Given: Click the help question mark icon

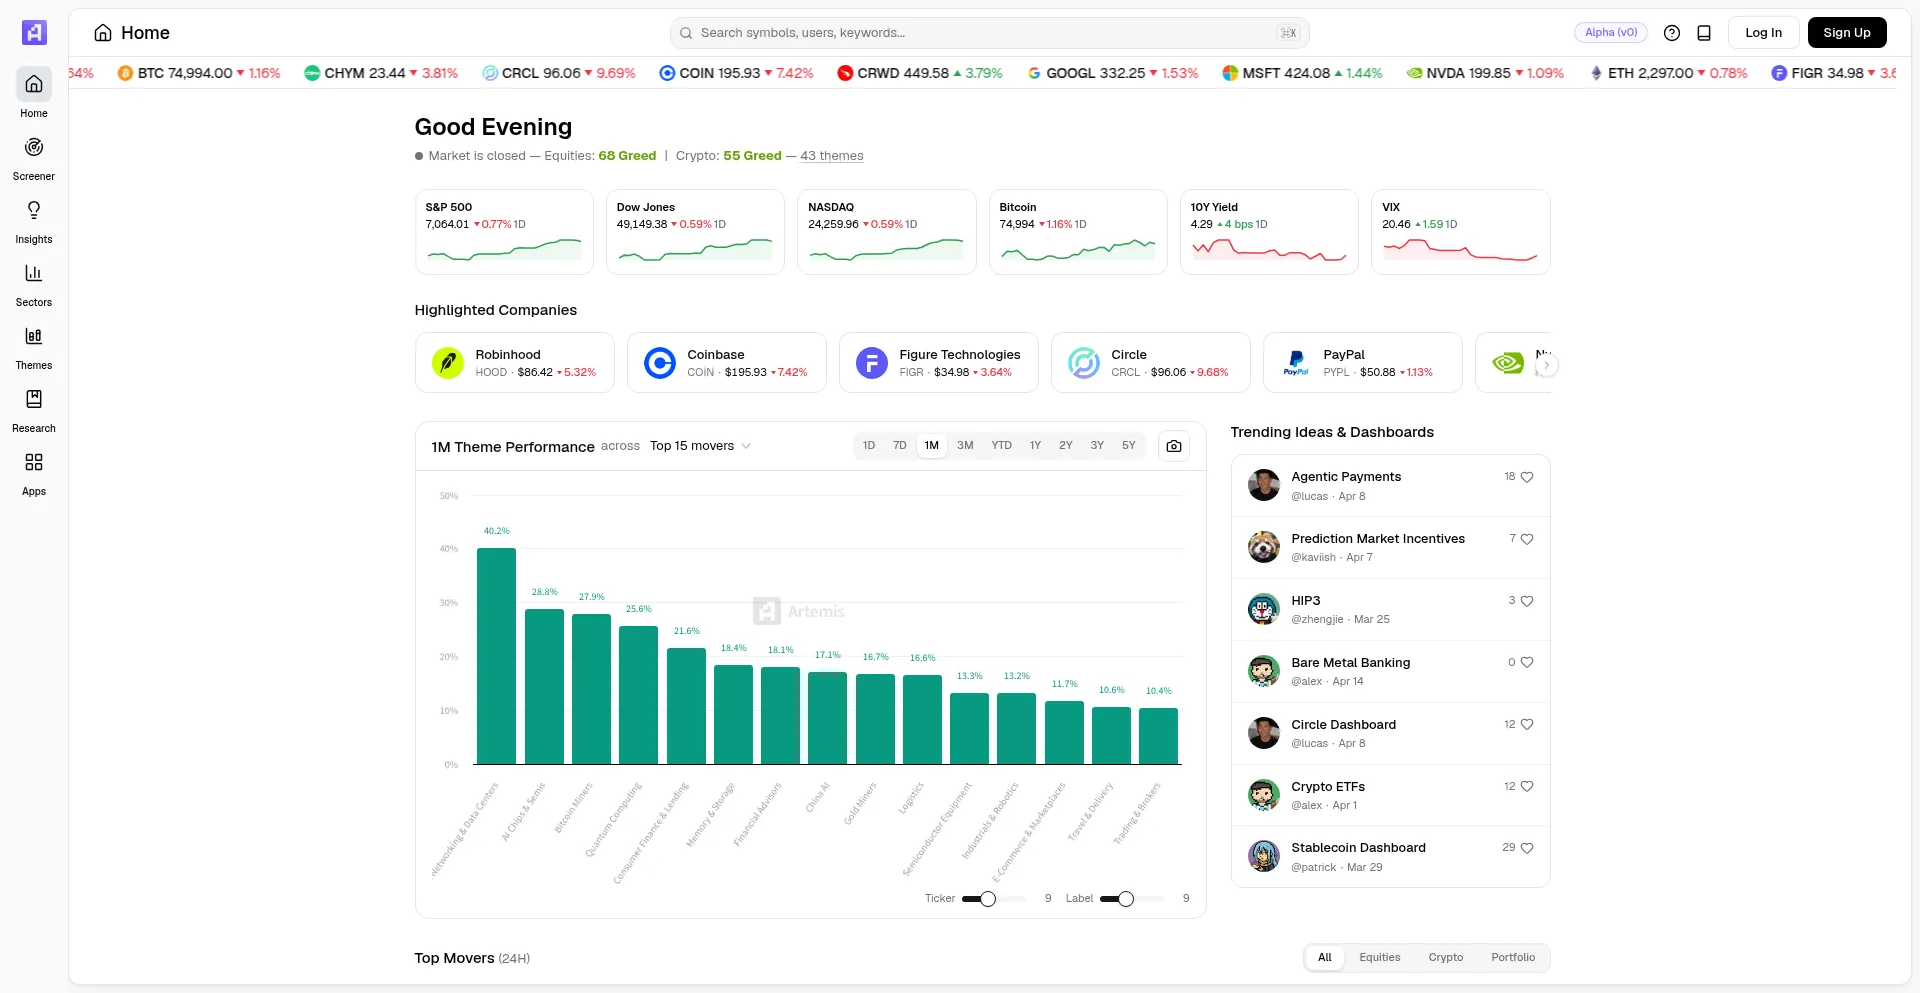Looking at the screenshot, I should point(1672,33).
